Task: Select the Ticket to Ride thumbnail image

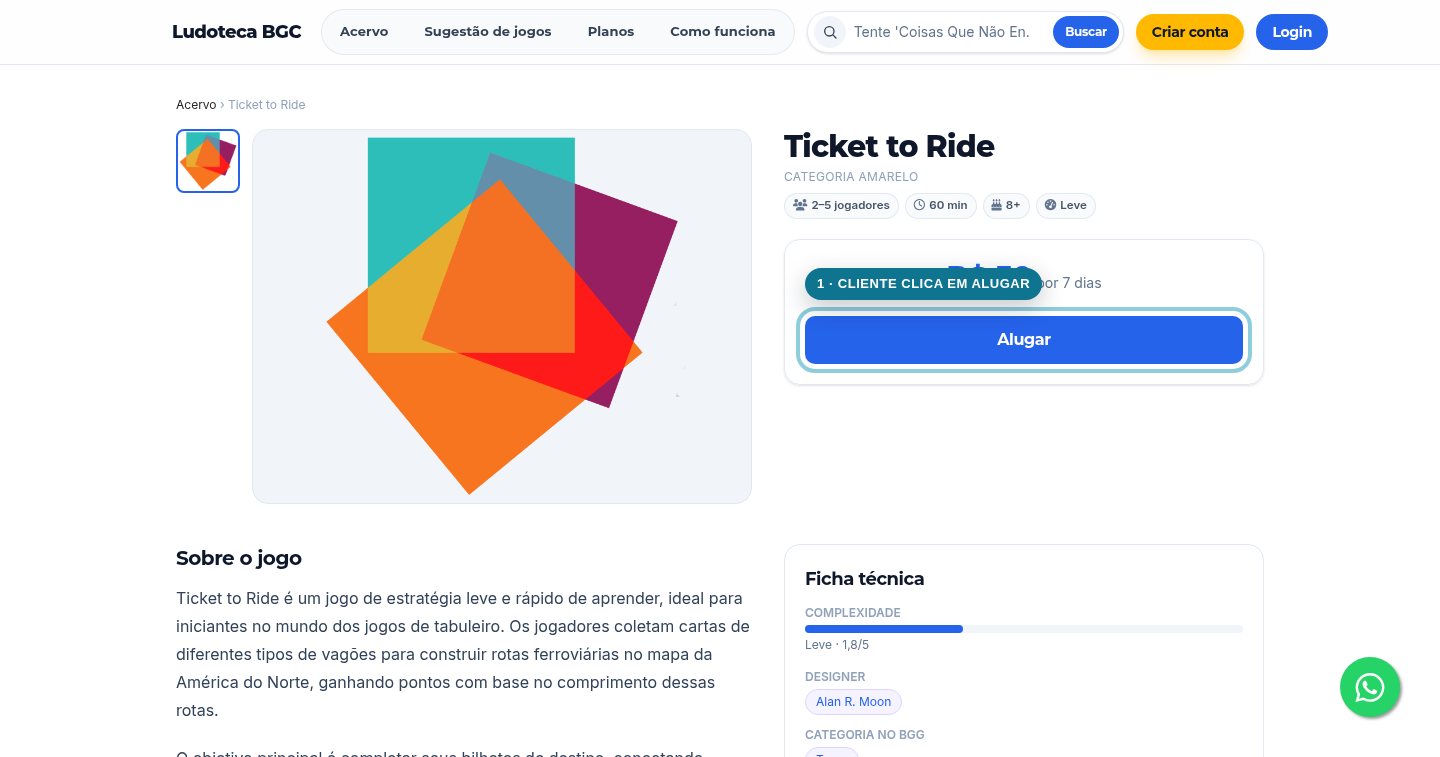Action: [x=208, y=161]
